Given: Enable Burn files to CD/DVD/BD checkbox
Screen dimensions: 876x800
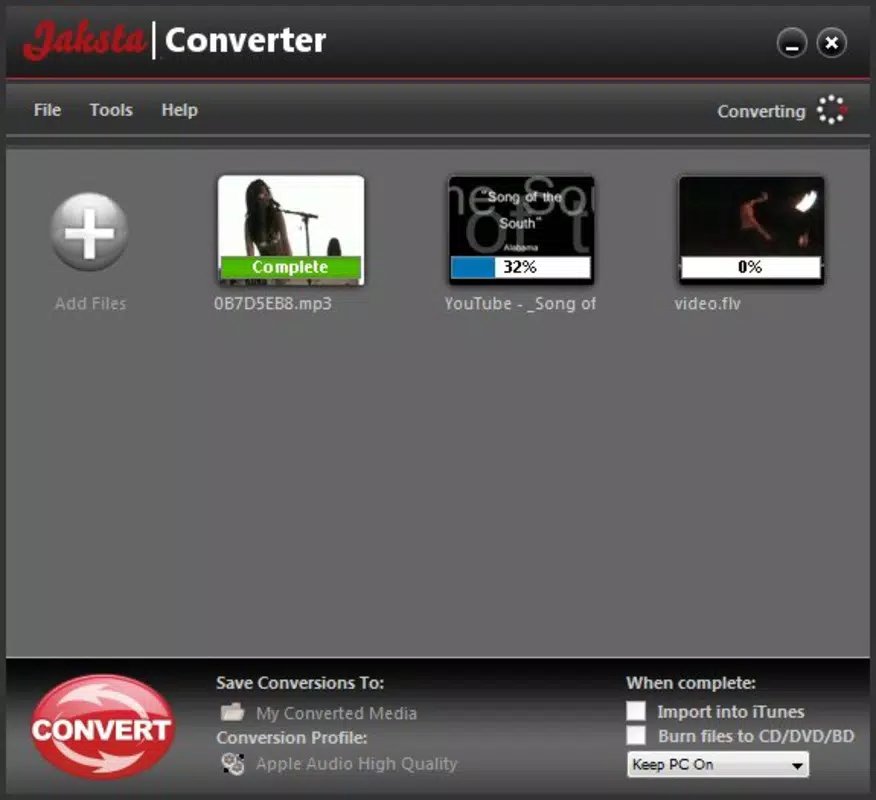Looking at the screenshot, I should tap(636, 736).
